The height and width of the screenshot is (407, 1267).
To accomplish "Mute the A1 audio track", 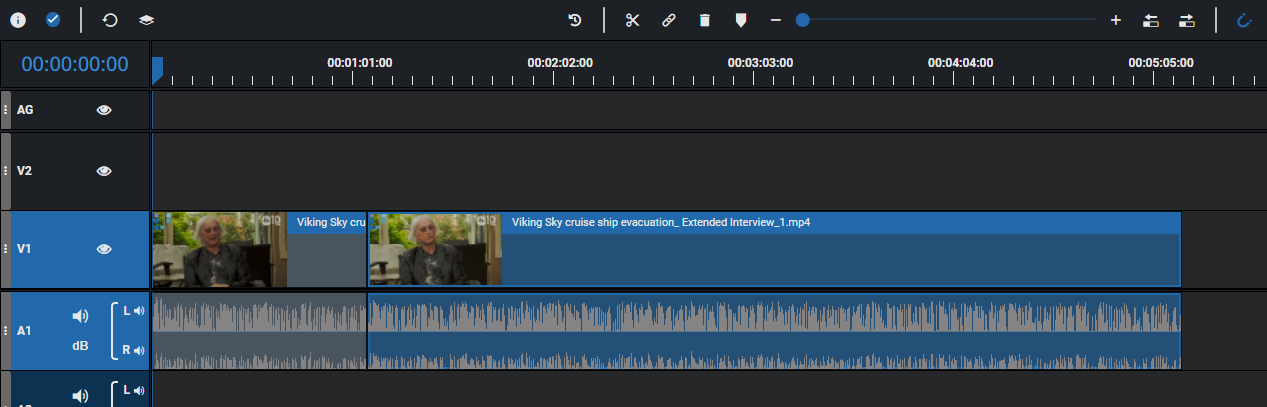I will pos(80,316).
